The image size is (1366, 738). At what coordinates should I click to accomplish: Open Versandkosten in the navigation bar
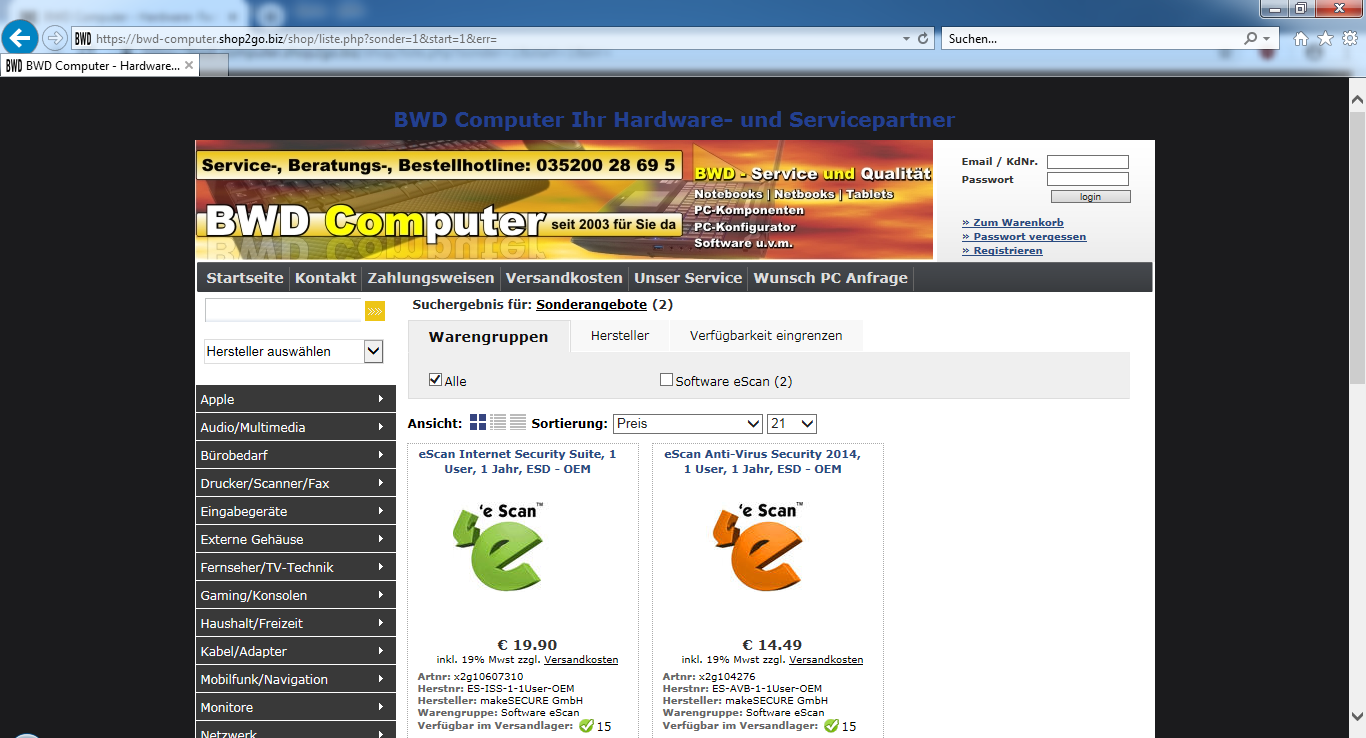pyautogui.click(x=564, y=278)
